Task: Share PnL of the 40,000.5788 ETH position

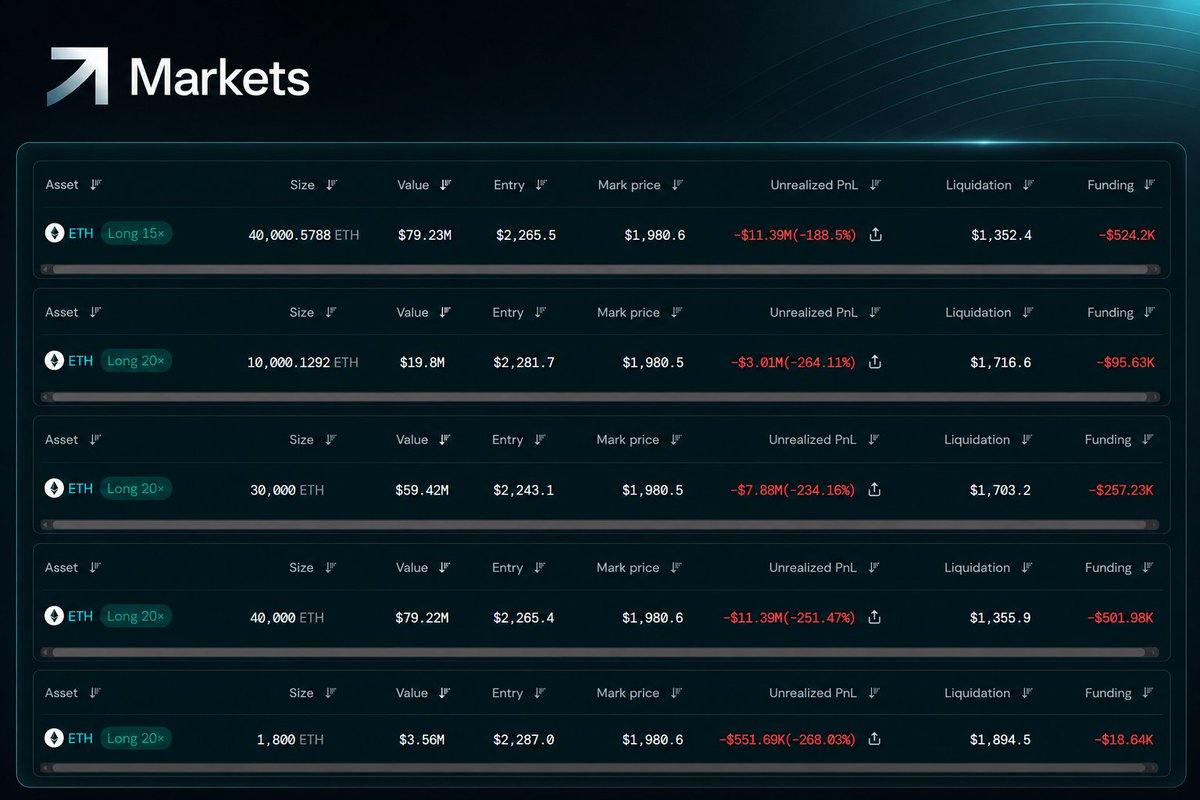Action: pyautogui.click(x=875, y=235)
